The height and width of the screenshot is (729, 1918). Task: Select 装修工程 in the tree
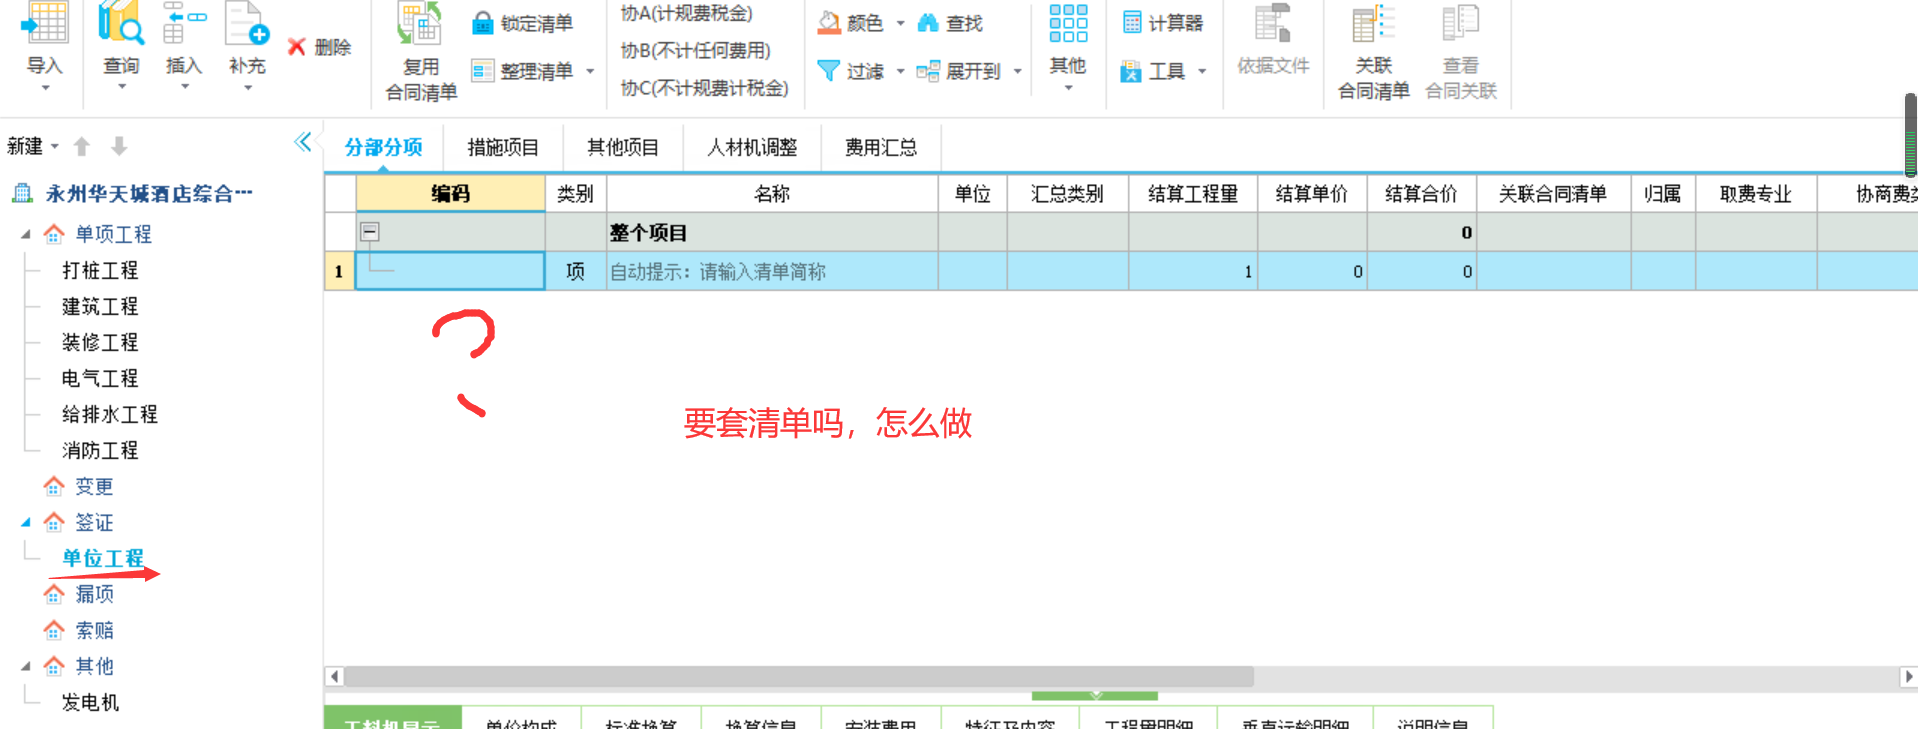pos(100,342)
